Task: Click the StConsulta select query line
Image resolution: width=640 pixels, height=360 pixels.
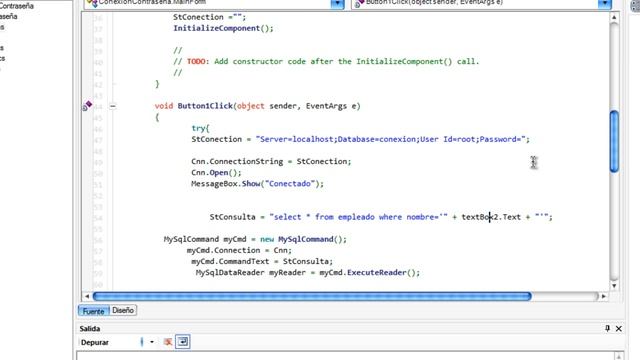Action: [381, 217]
